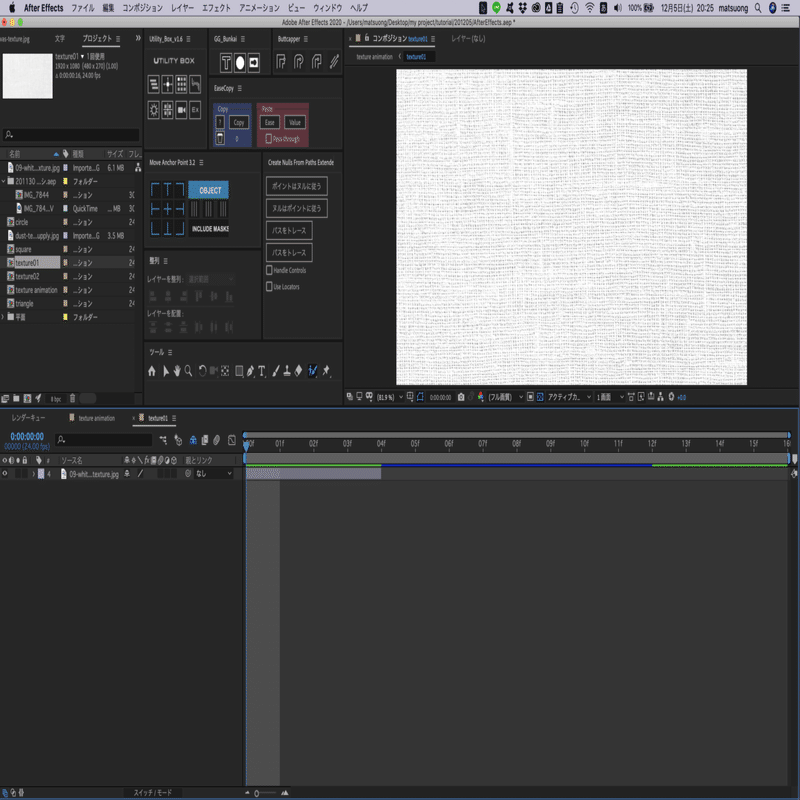Toggle transparency grid in viewer
This screenshot has width=800, height=800.
(540, 397)
